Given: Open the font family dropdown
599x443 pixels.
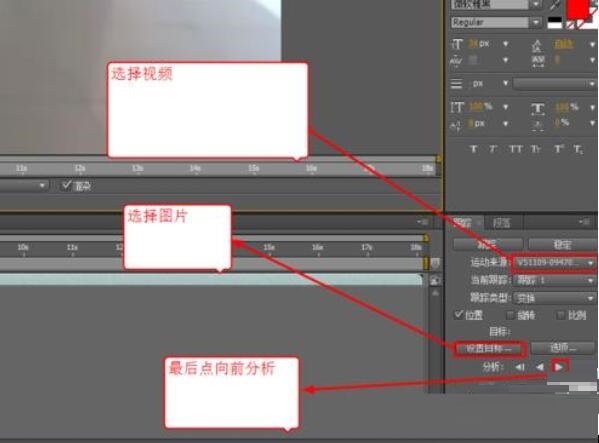Looking at the screenshot, I should click(x=536, y=4).
